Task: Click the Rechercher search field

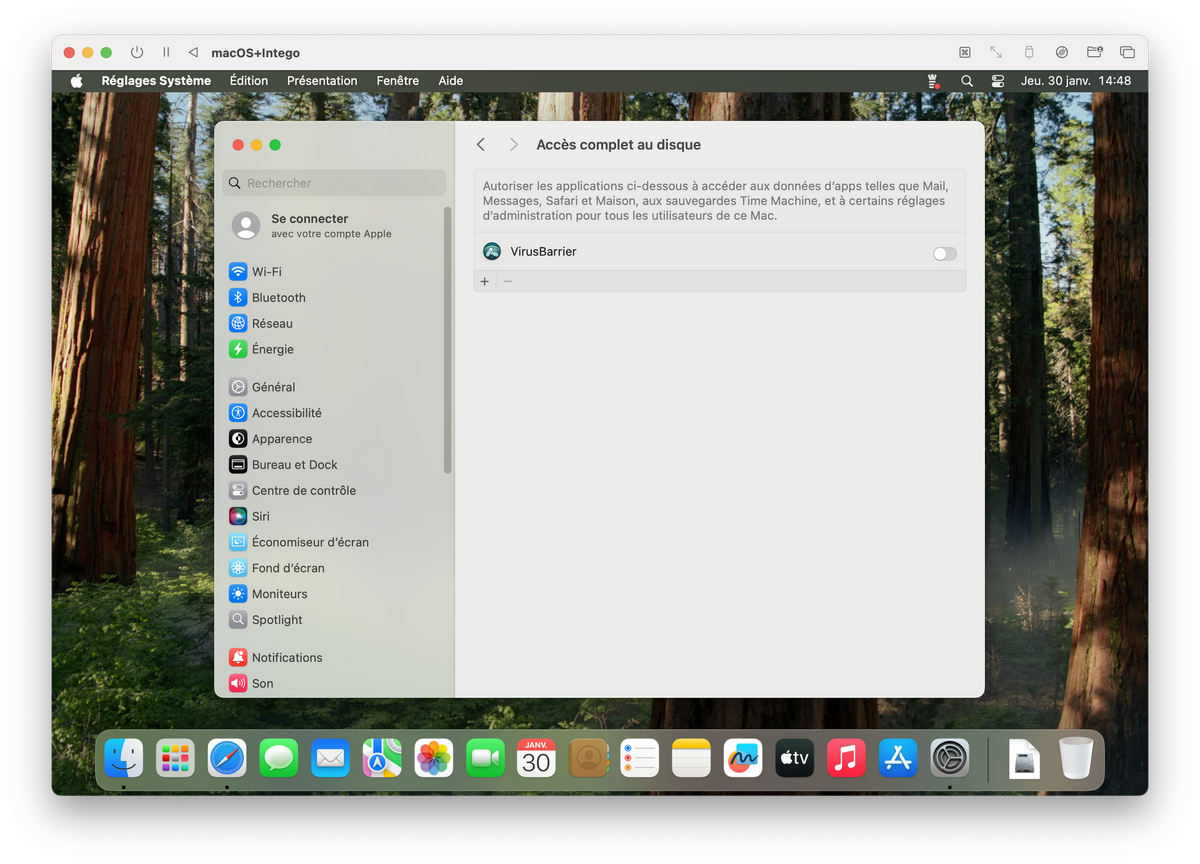Action: 334,183
